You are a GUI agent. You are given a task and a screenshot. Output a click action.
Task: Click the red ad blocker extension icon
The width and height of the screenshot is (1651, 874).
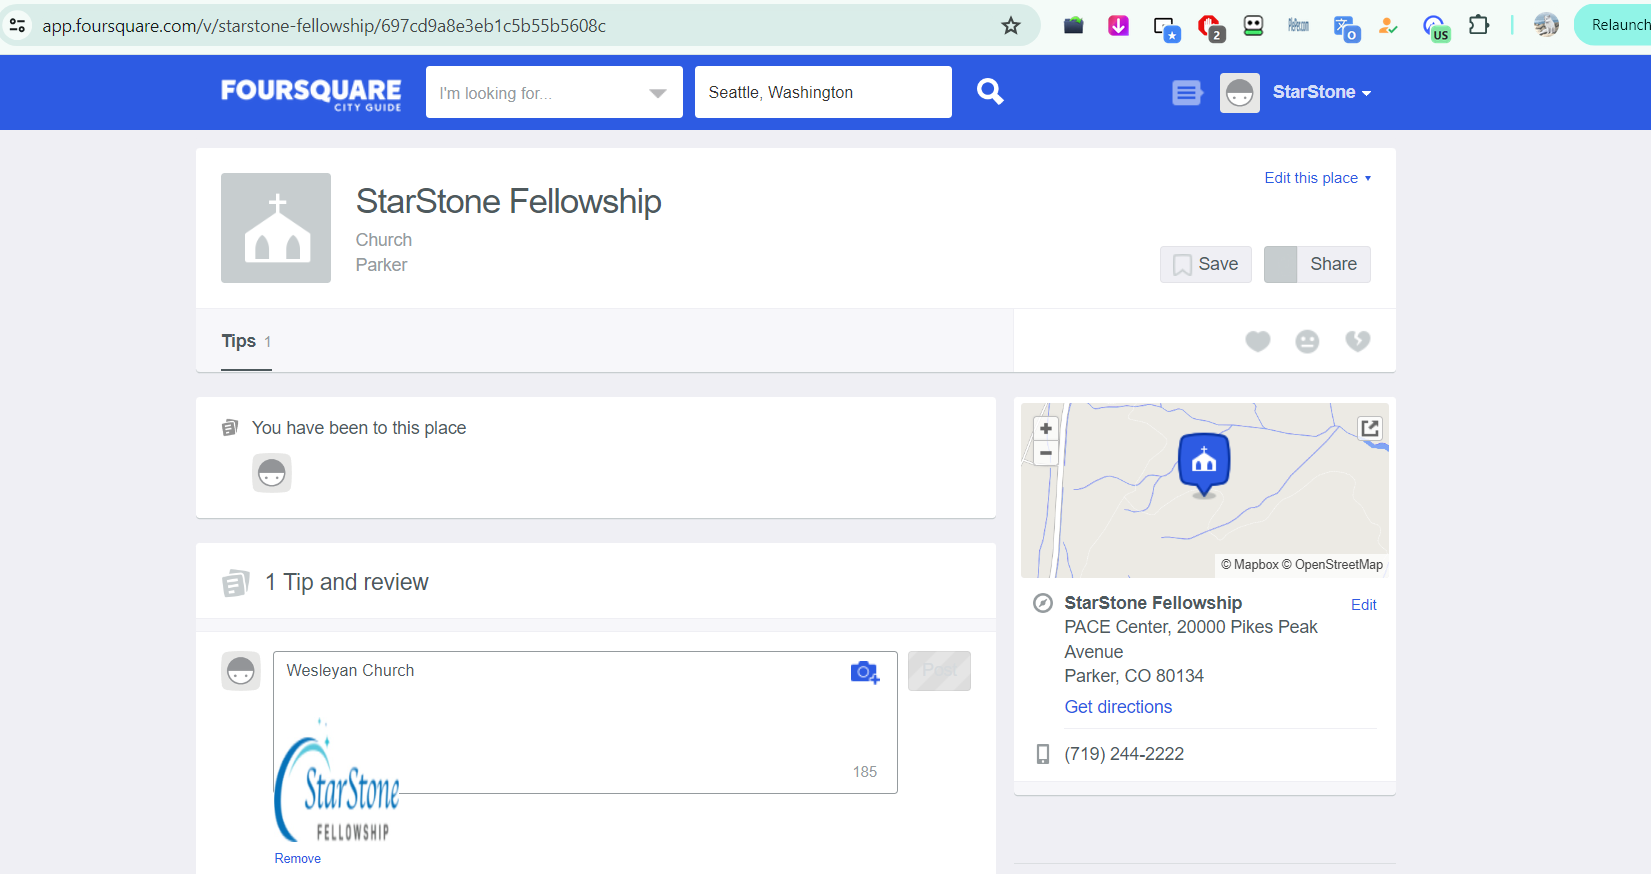(x=1210, y=27)
